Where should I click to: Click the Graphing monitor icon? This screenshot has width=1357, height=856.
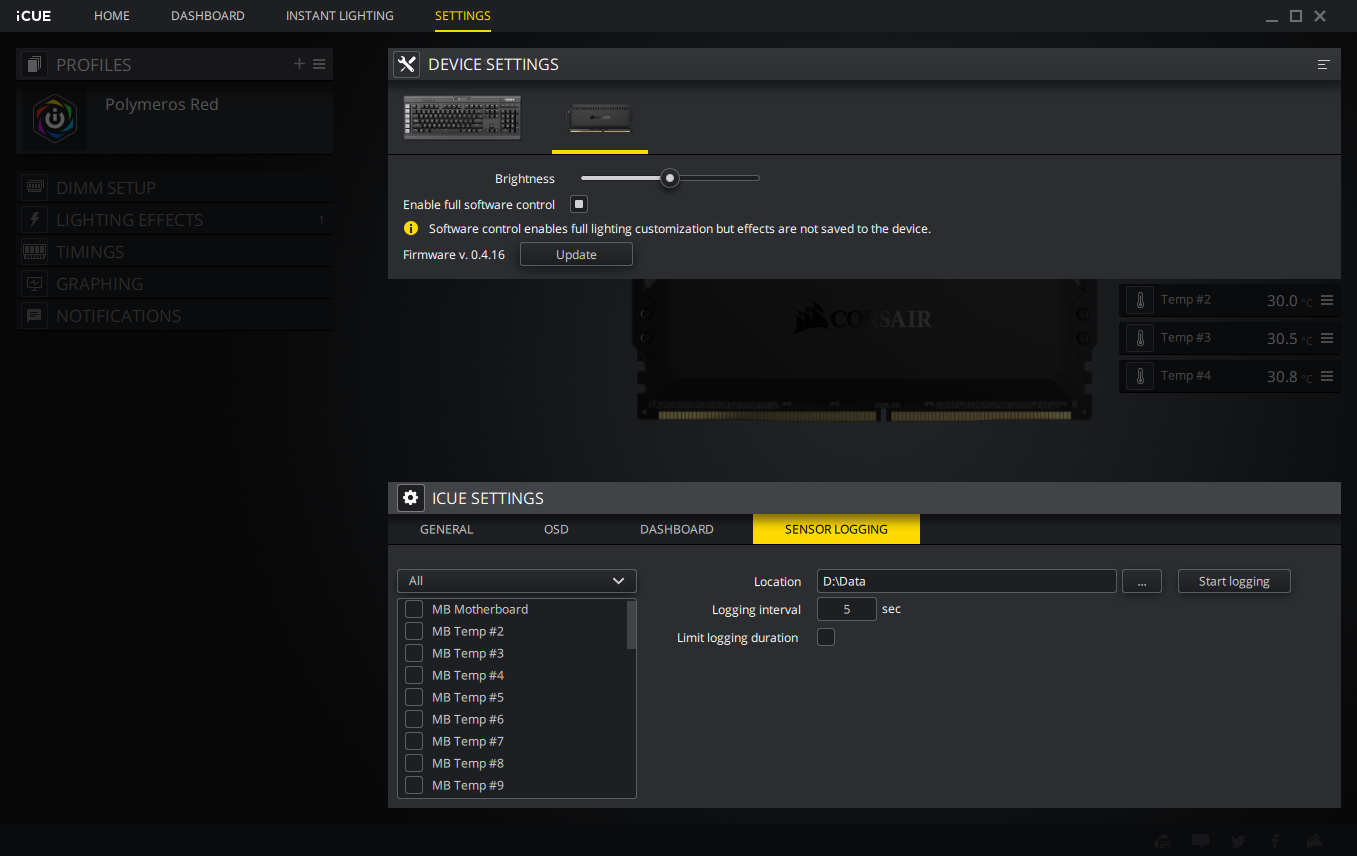(x=35, y=283)
